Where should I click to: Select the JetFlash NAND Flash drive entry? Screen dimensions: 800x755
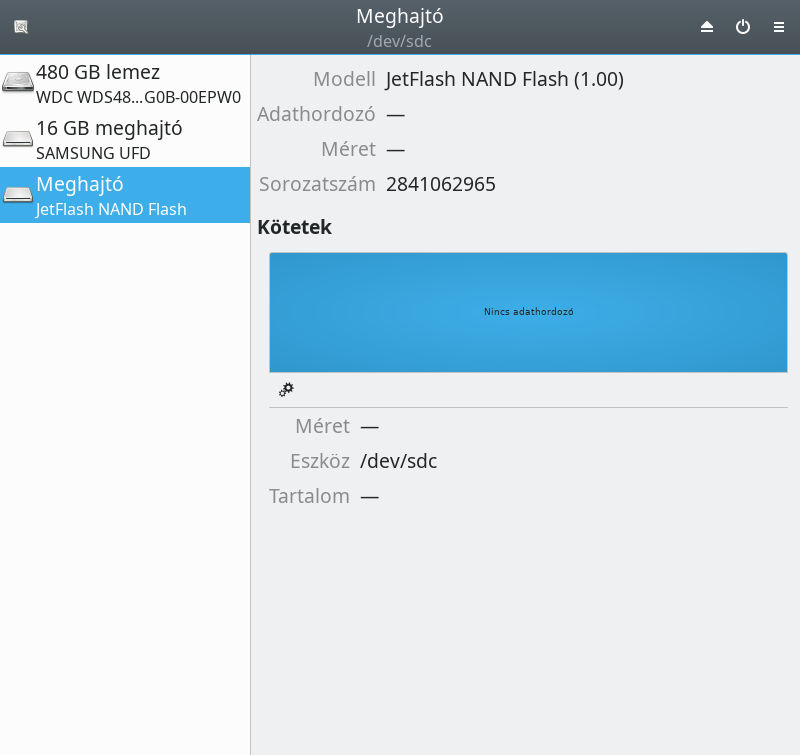click(x=125, y=195)
